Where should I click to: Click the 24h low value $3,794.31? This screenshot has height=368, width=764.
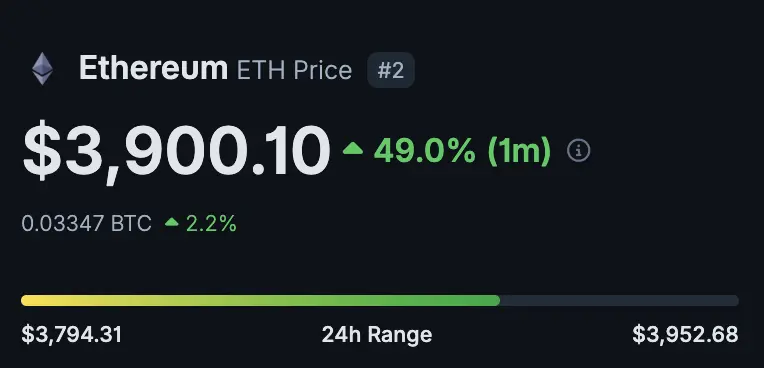pos(72,335)
